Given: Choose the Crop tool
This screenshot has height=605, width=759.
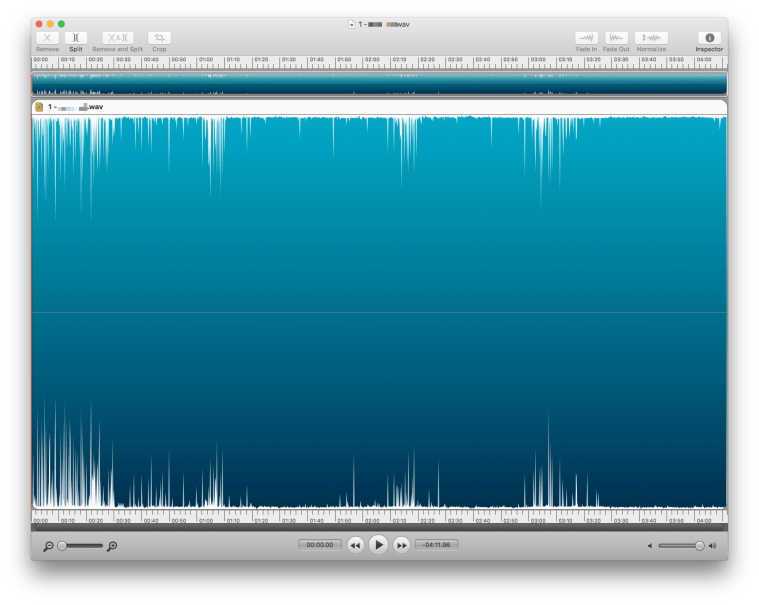Looking at the screenshot, I should 159,38.
